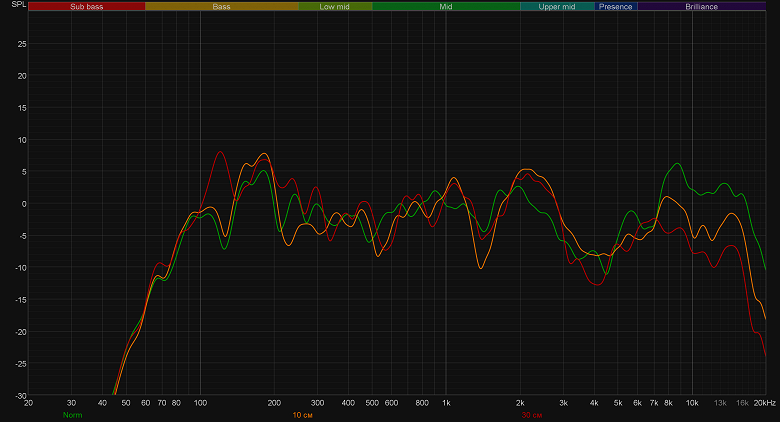Click the 7k frequency axis label
The width and height of the screenshot is (780, 422).
(654, 403)
